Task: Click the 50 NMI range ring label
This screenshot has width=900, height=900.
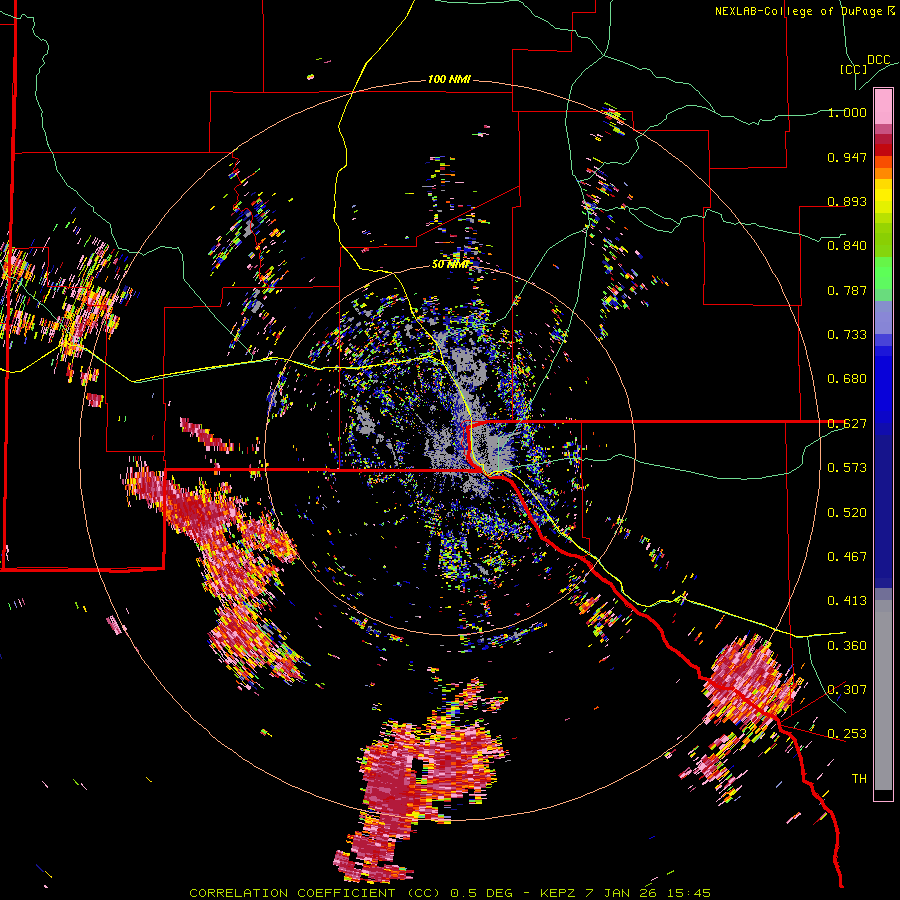Action: coord(450,264)
